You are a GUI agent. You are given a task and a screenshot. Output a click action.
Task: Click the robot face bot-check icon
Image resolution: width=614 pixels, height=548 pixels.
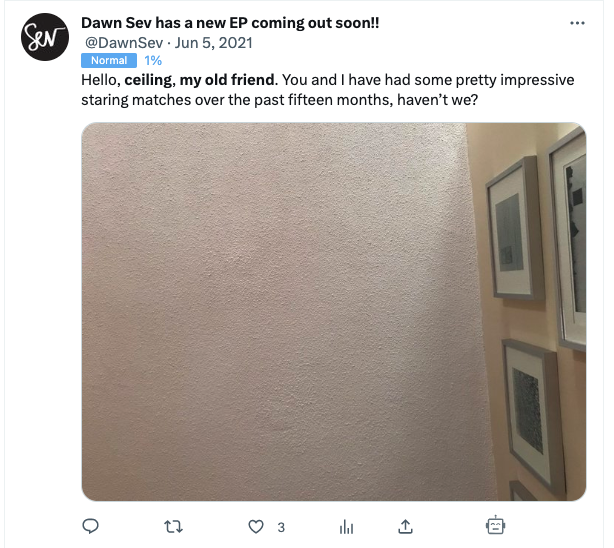click(495, 525)
